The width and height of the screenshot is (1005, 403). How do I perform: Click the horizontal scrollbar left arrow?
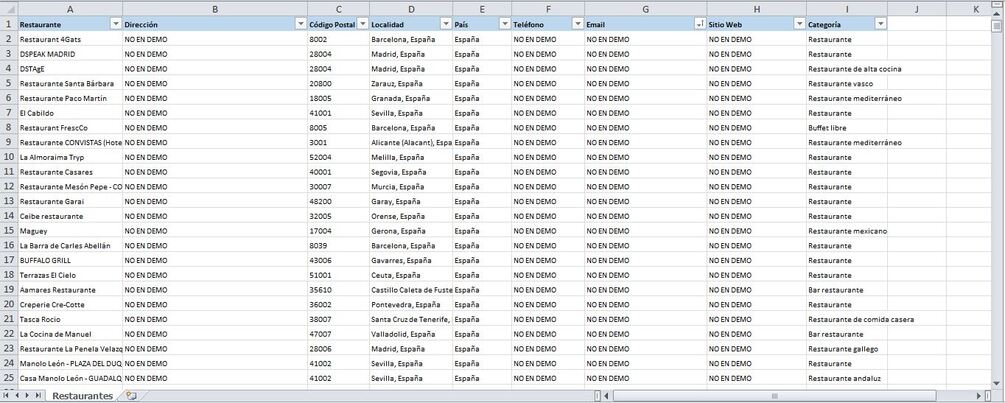[x=606, y=396]
